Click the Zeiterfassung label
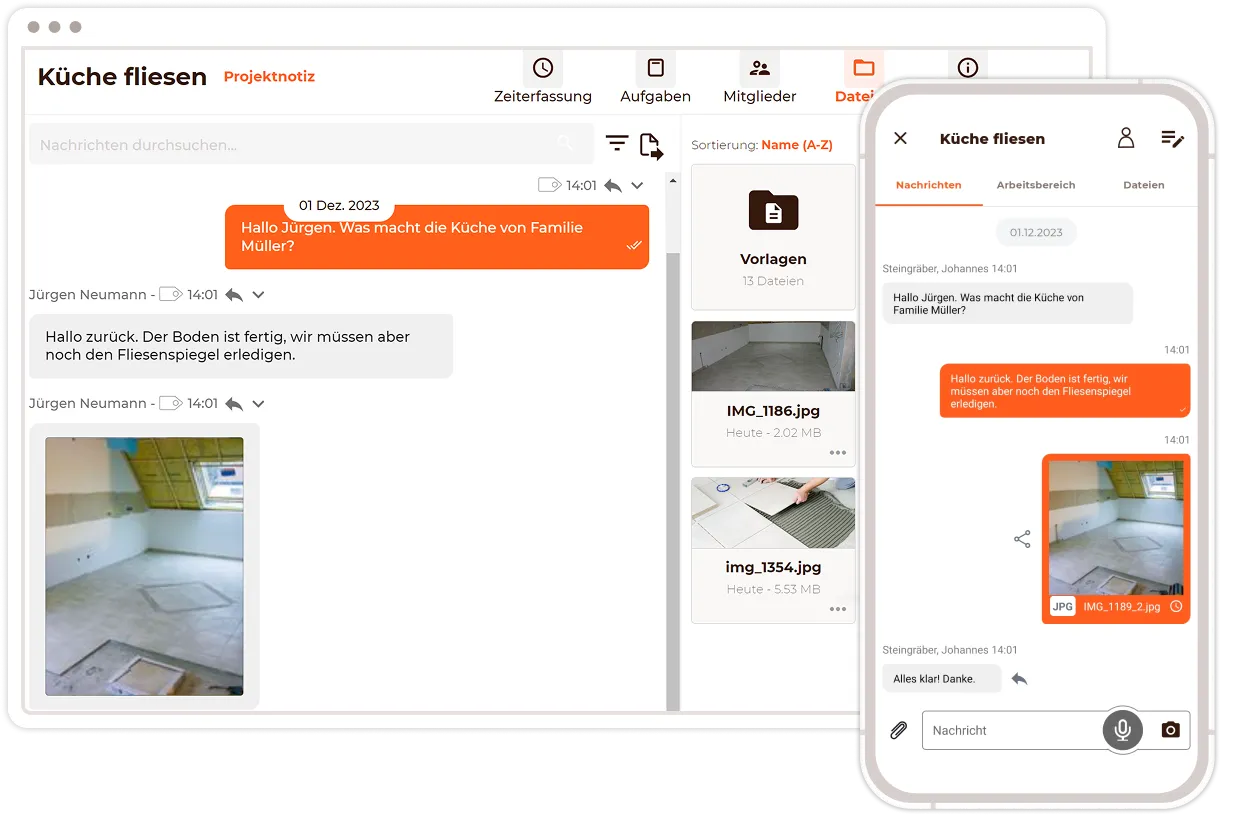 (x=543, y=96)
